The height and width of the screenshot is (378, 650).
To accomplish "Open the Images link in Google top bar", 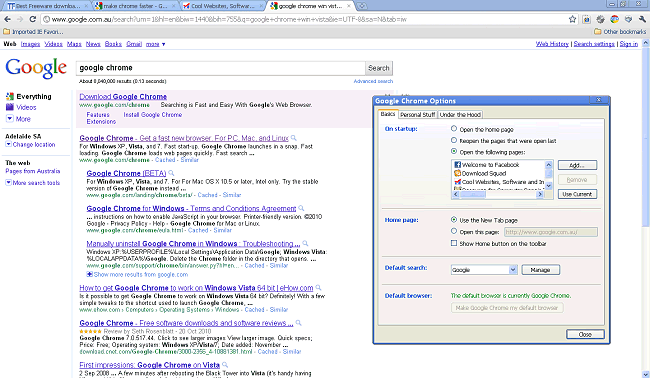I will [30, 44].
